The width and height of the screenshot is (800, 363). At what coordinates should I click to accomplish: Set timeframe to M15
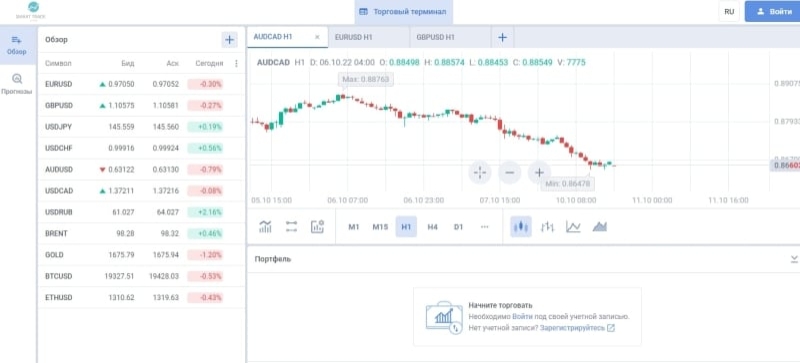380,227
